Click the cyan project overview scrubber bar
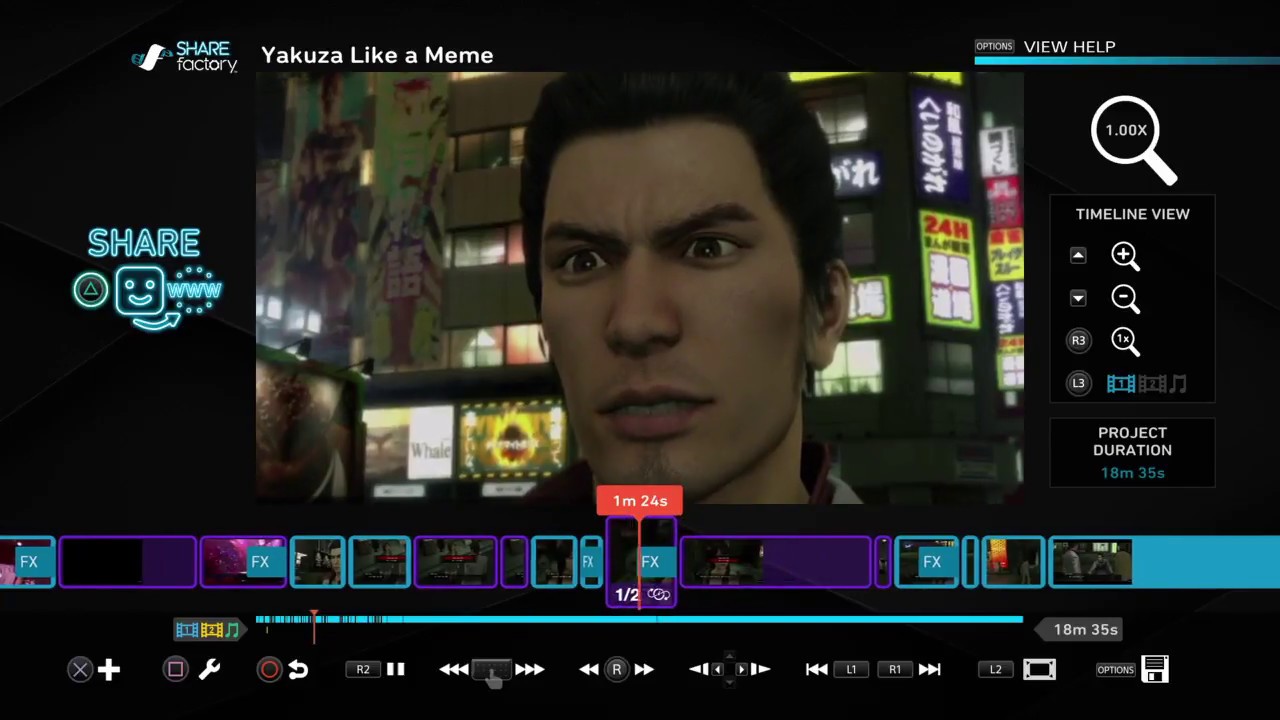 pos(639,621)
